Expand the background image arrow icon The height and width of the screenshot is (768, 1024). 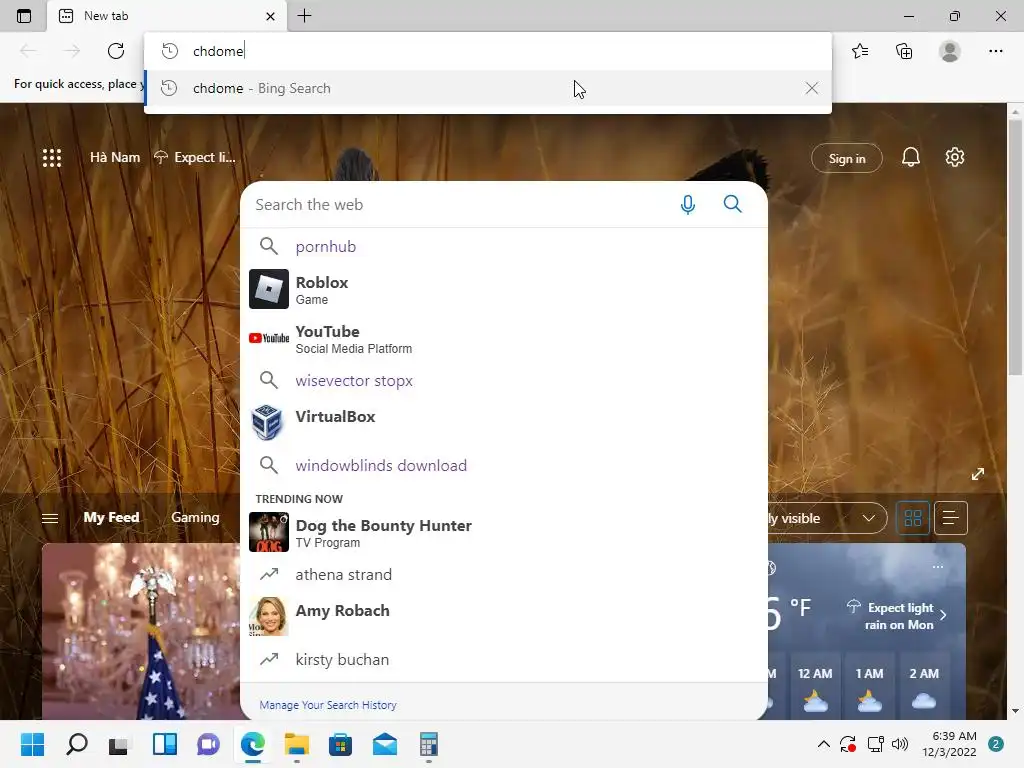(x=977, y=474)
